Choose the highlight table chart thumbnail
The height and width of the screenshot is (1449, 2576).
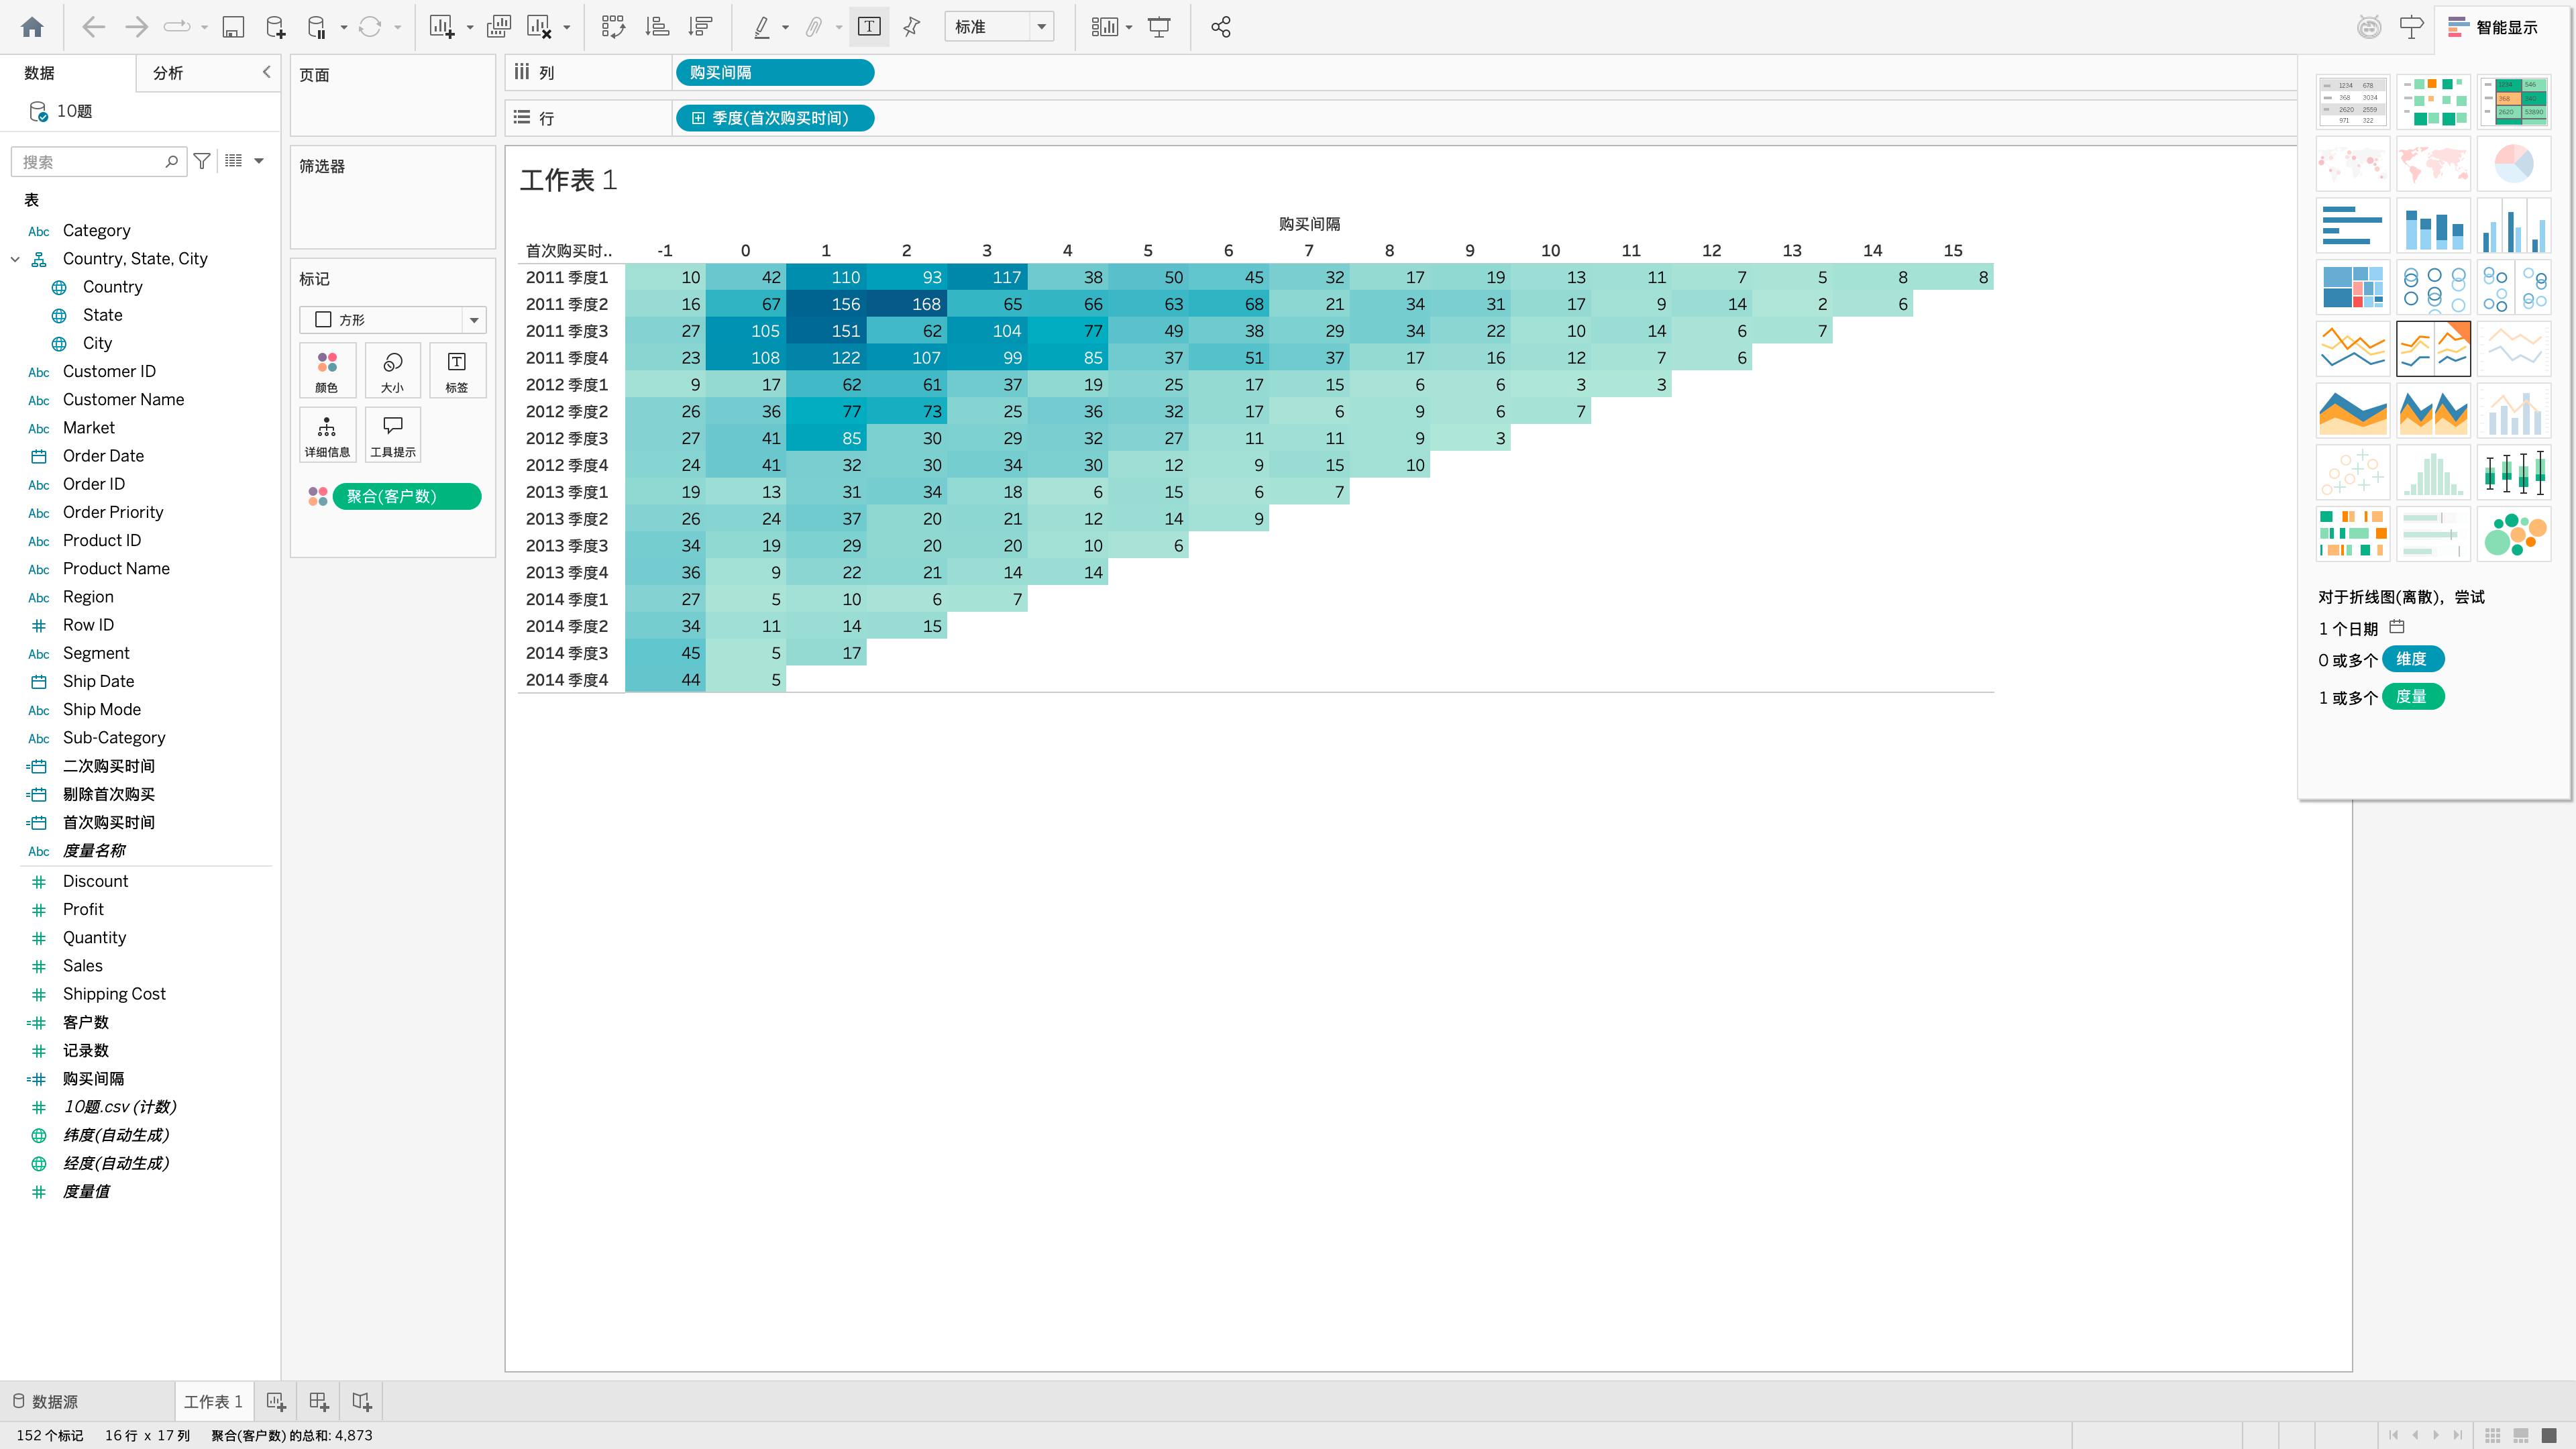tap(2514, 101)
